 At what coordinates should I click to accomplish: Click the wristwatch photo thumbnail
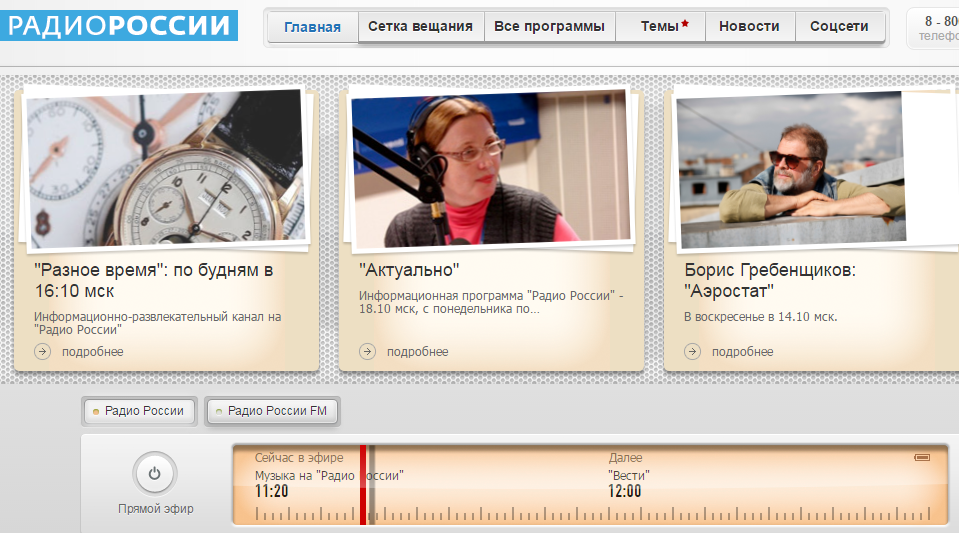tap(166, 167)
